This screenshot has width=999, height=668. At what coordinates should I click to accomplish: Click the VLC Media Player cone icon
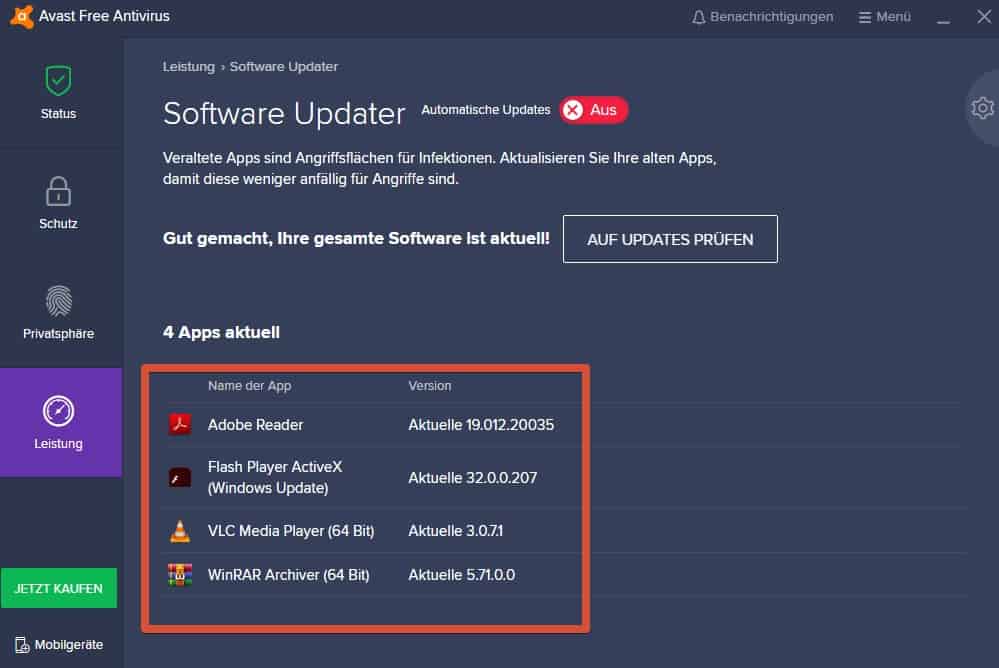pyautogui.click(x=180, y=531)
